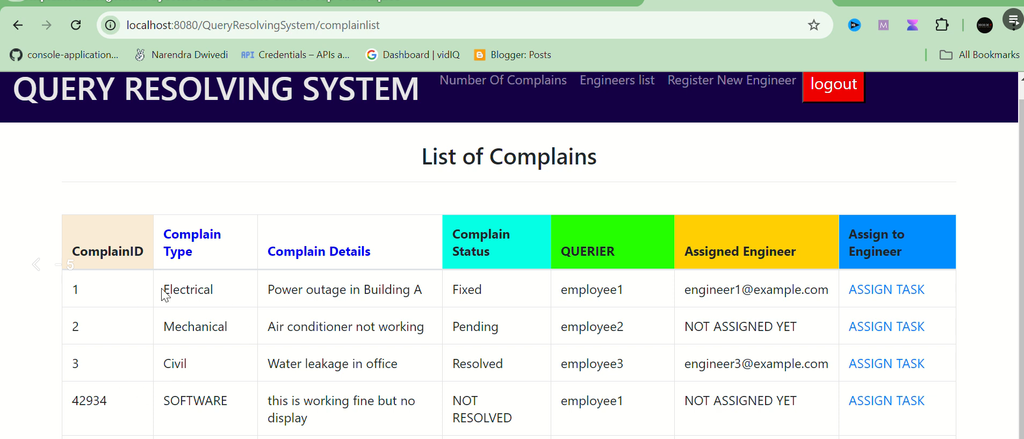Open console-application GitHub bookmark
Screen dimensions: 1024x439
[x=64, y=55]
